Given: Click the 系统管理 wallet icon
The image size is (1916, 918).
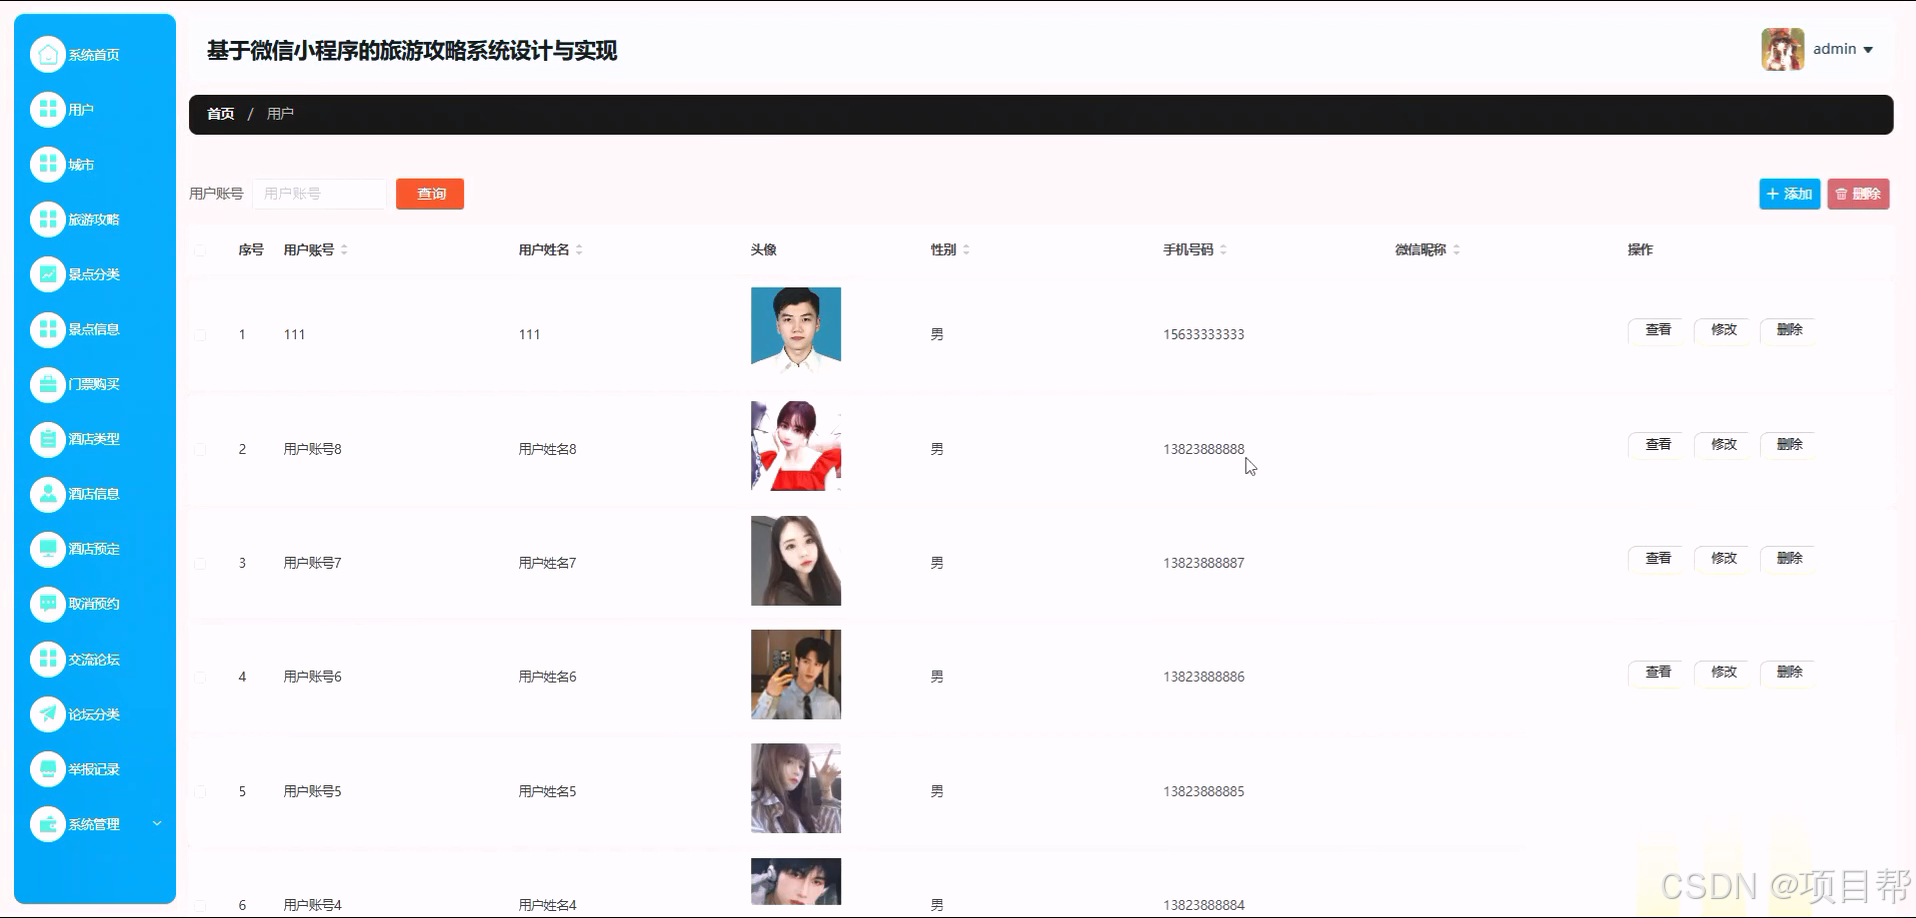Looking at the screenshot, I should pos(47,824).
